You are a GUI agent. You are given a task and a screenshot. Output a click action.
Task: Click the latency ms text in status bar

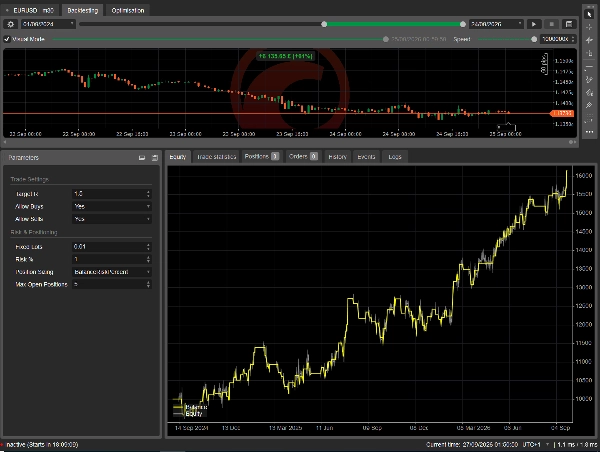click(x=577, y=444)
